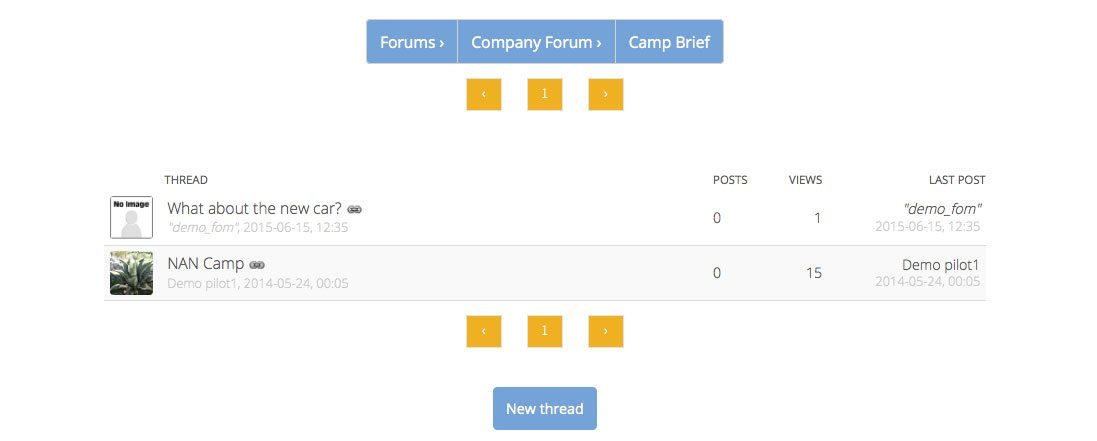Click link icon beside 'What about the new car?'

click(355, 209)
